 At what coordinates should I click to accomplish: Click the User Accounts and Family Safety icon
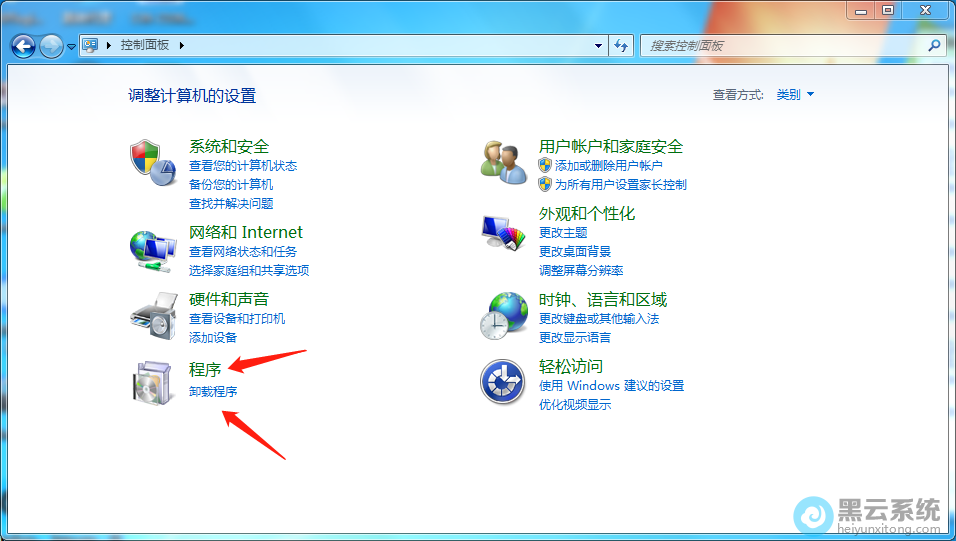tap(503, 163)
